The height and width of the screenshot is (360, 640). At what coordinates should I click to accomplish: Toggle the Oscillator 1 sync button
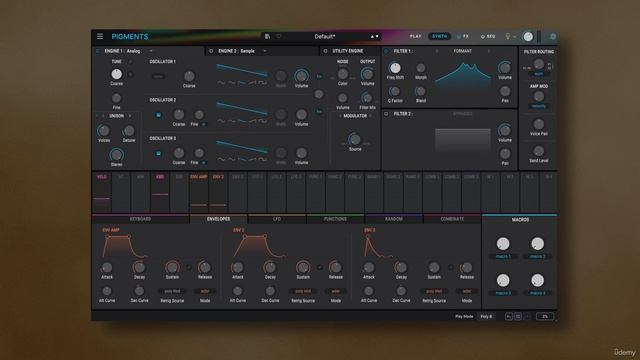coord(158,76)
